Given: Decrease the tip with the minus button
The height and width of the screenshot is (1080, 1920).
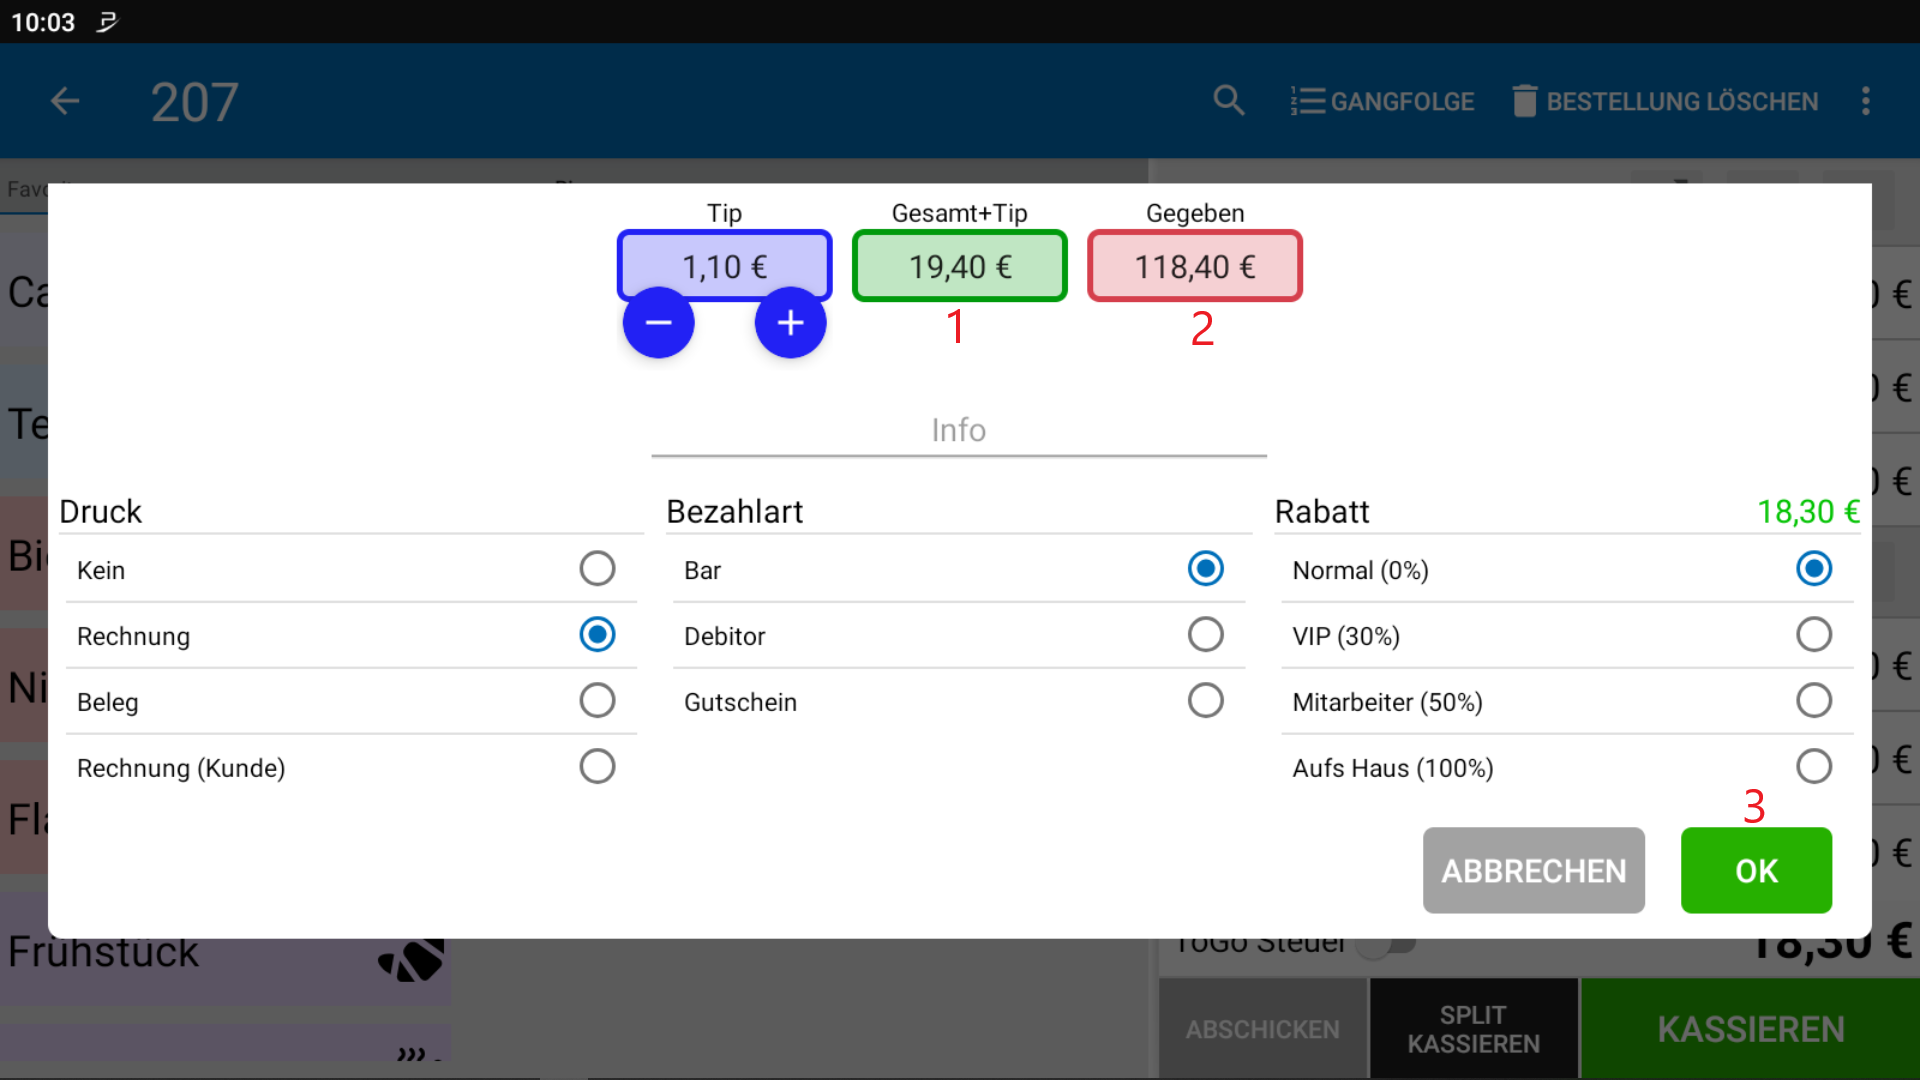Looking at the screenshot, I should tap(658, 322).
